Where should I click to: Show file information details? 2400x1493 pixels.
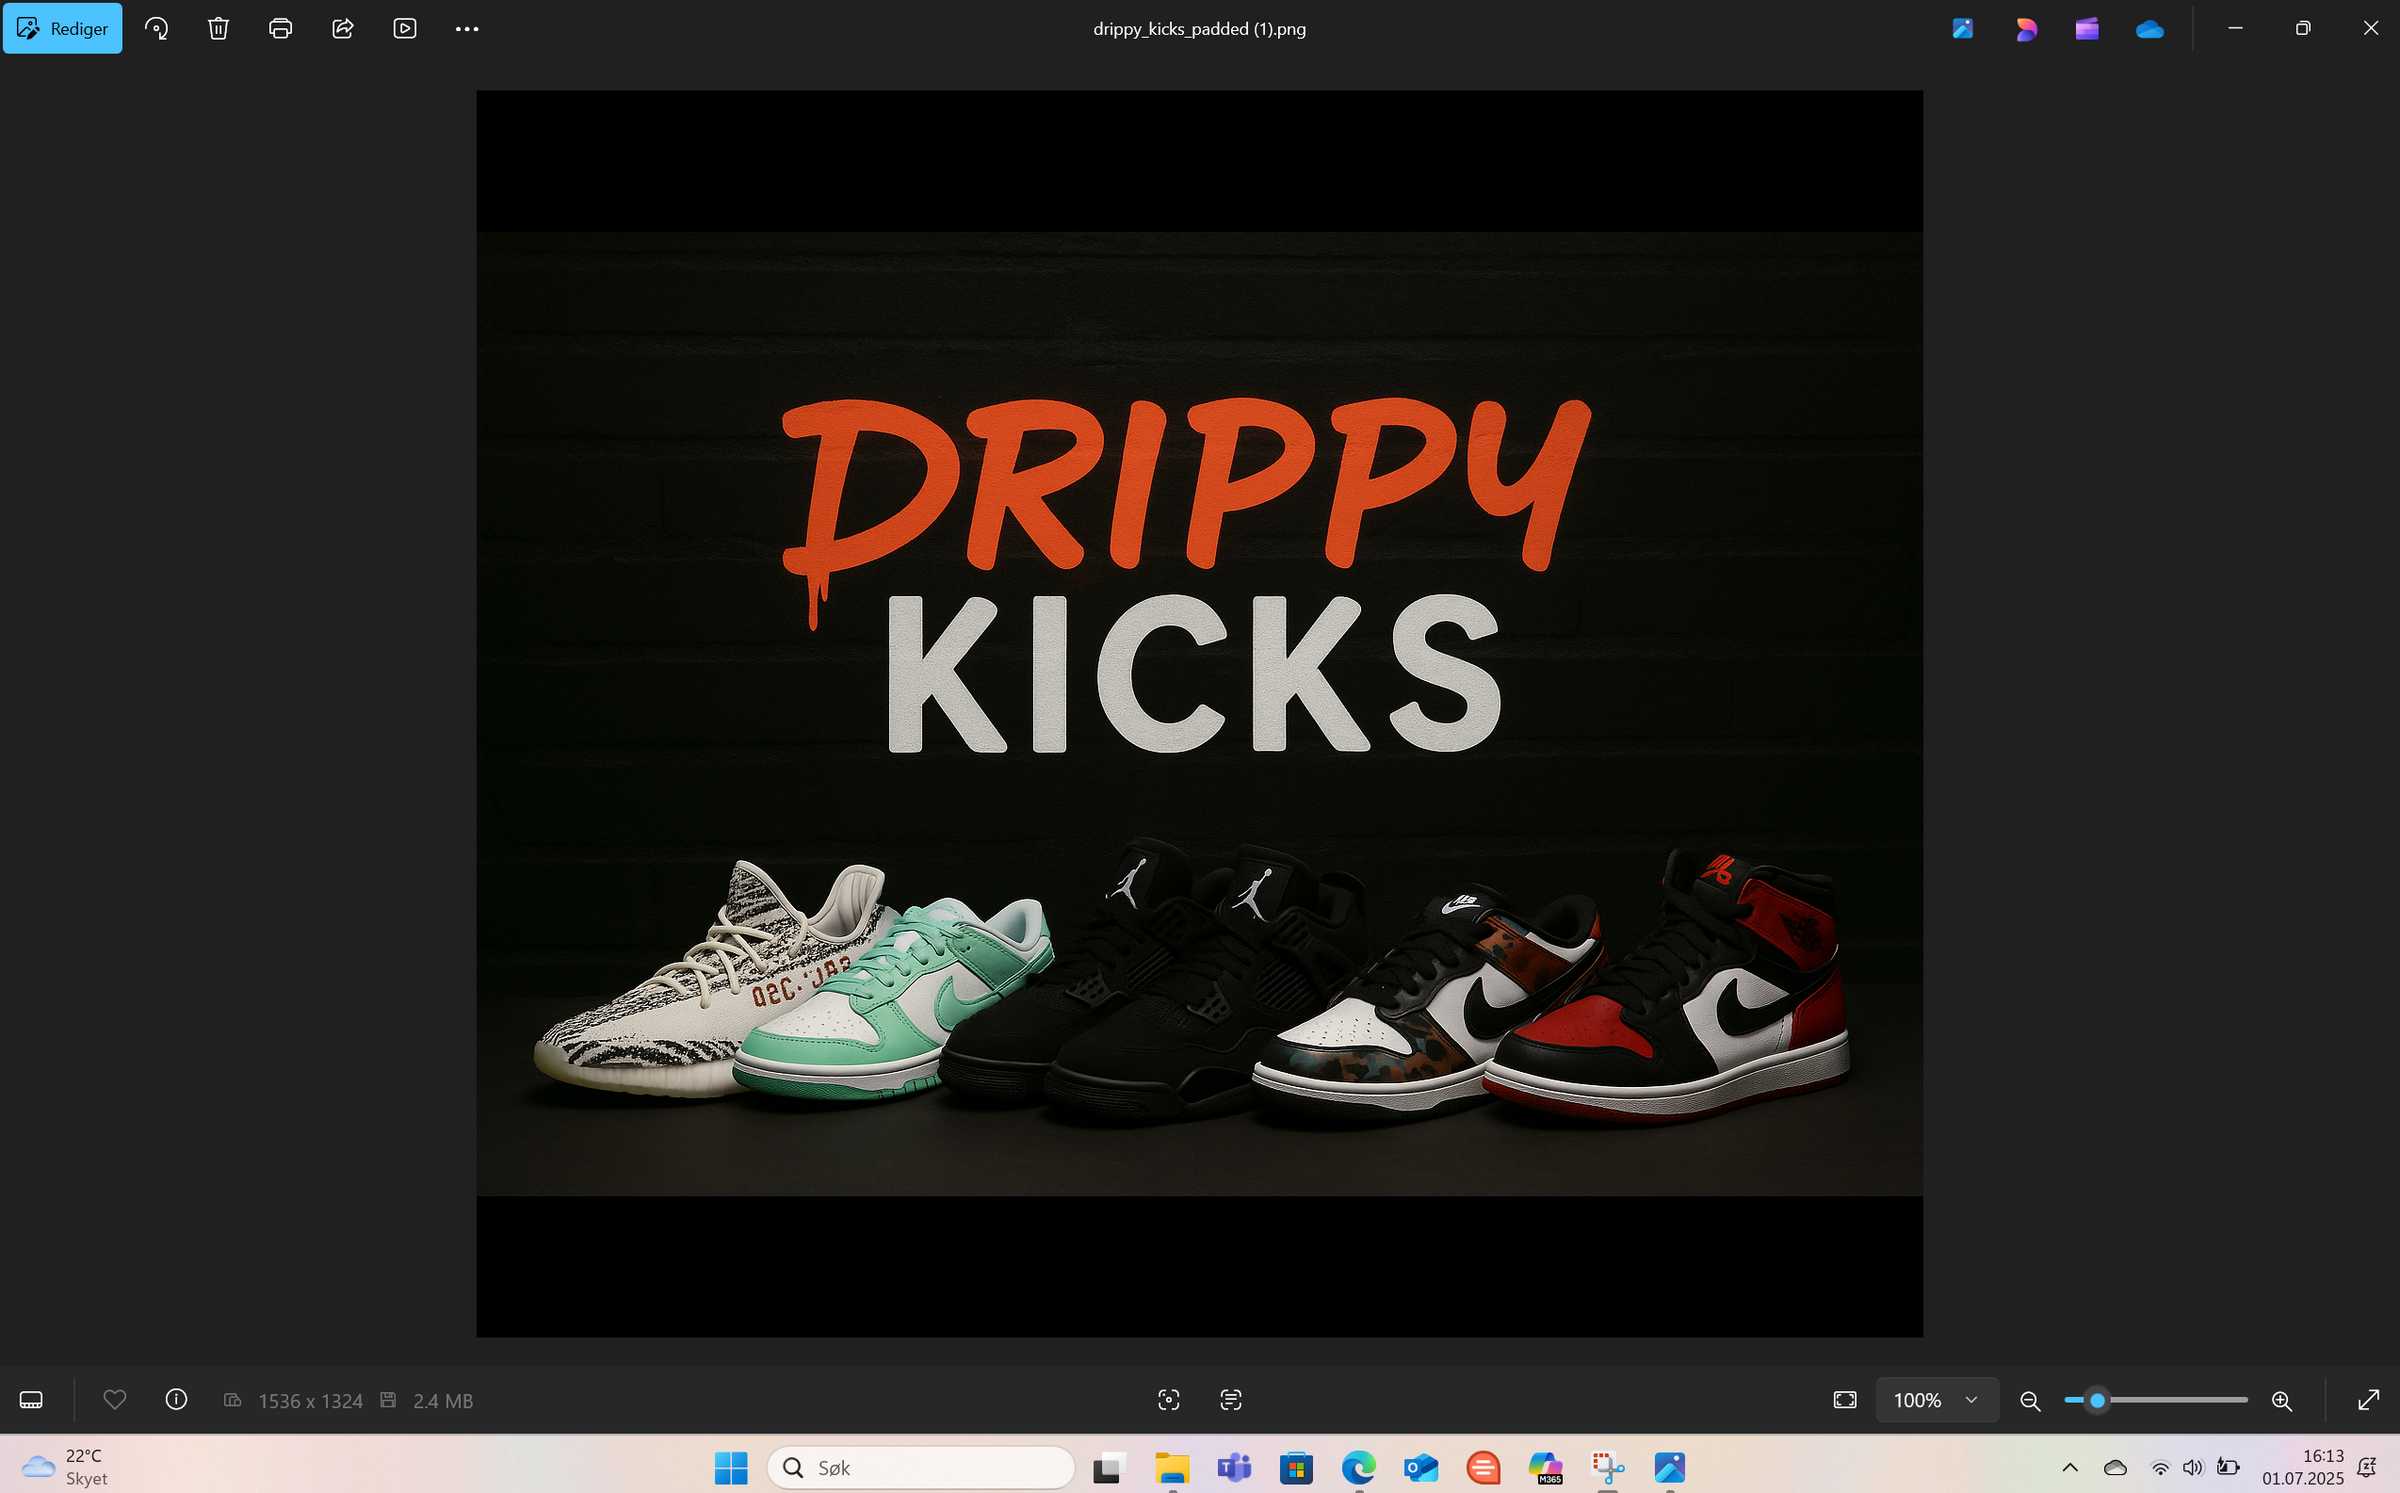pos(176,1400)
